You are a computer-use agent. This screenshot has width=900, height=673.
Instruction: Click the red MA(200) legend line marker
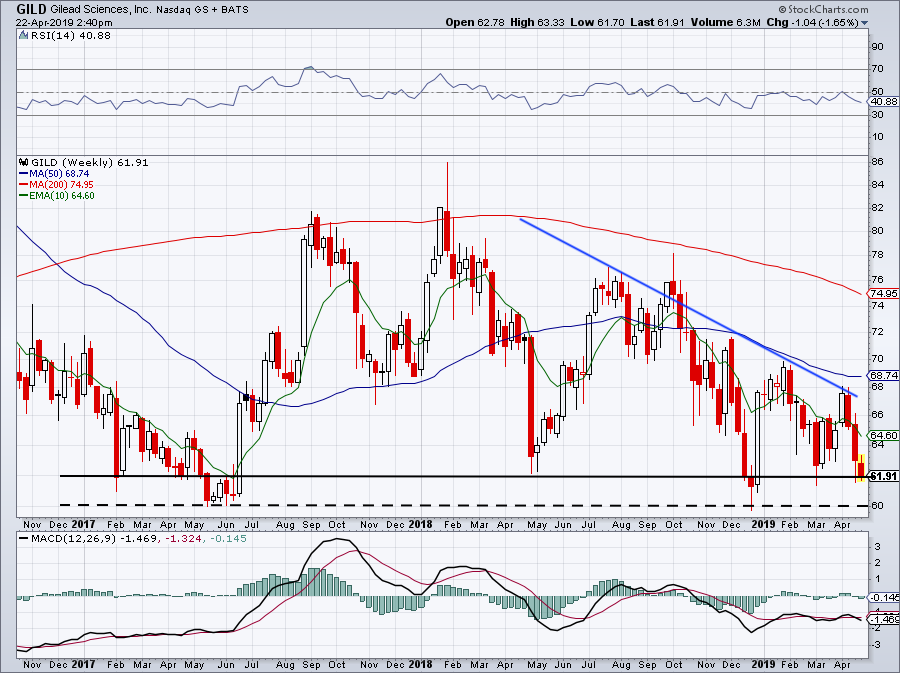(24, 185)
